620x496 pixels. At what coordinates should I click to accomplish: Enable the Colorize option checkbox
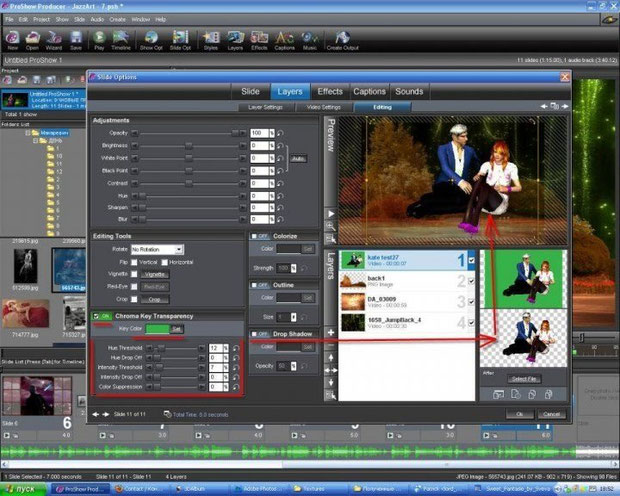254,236
